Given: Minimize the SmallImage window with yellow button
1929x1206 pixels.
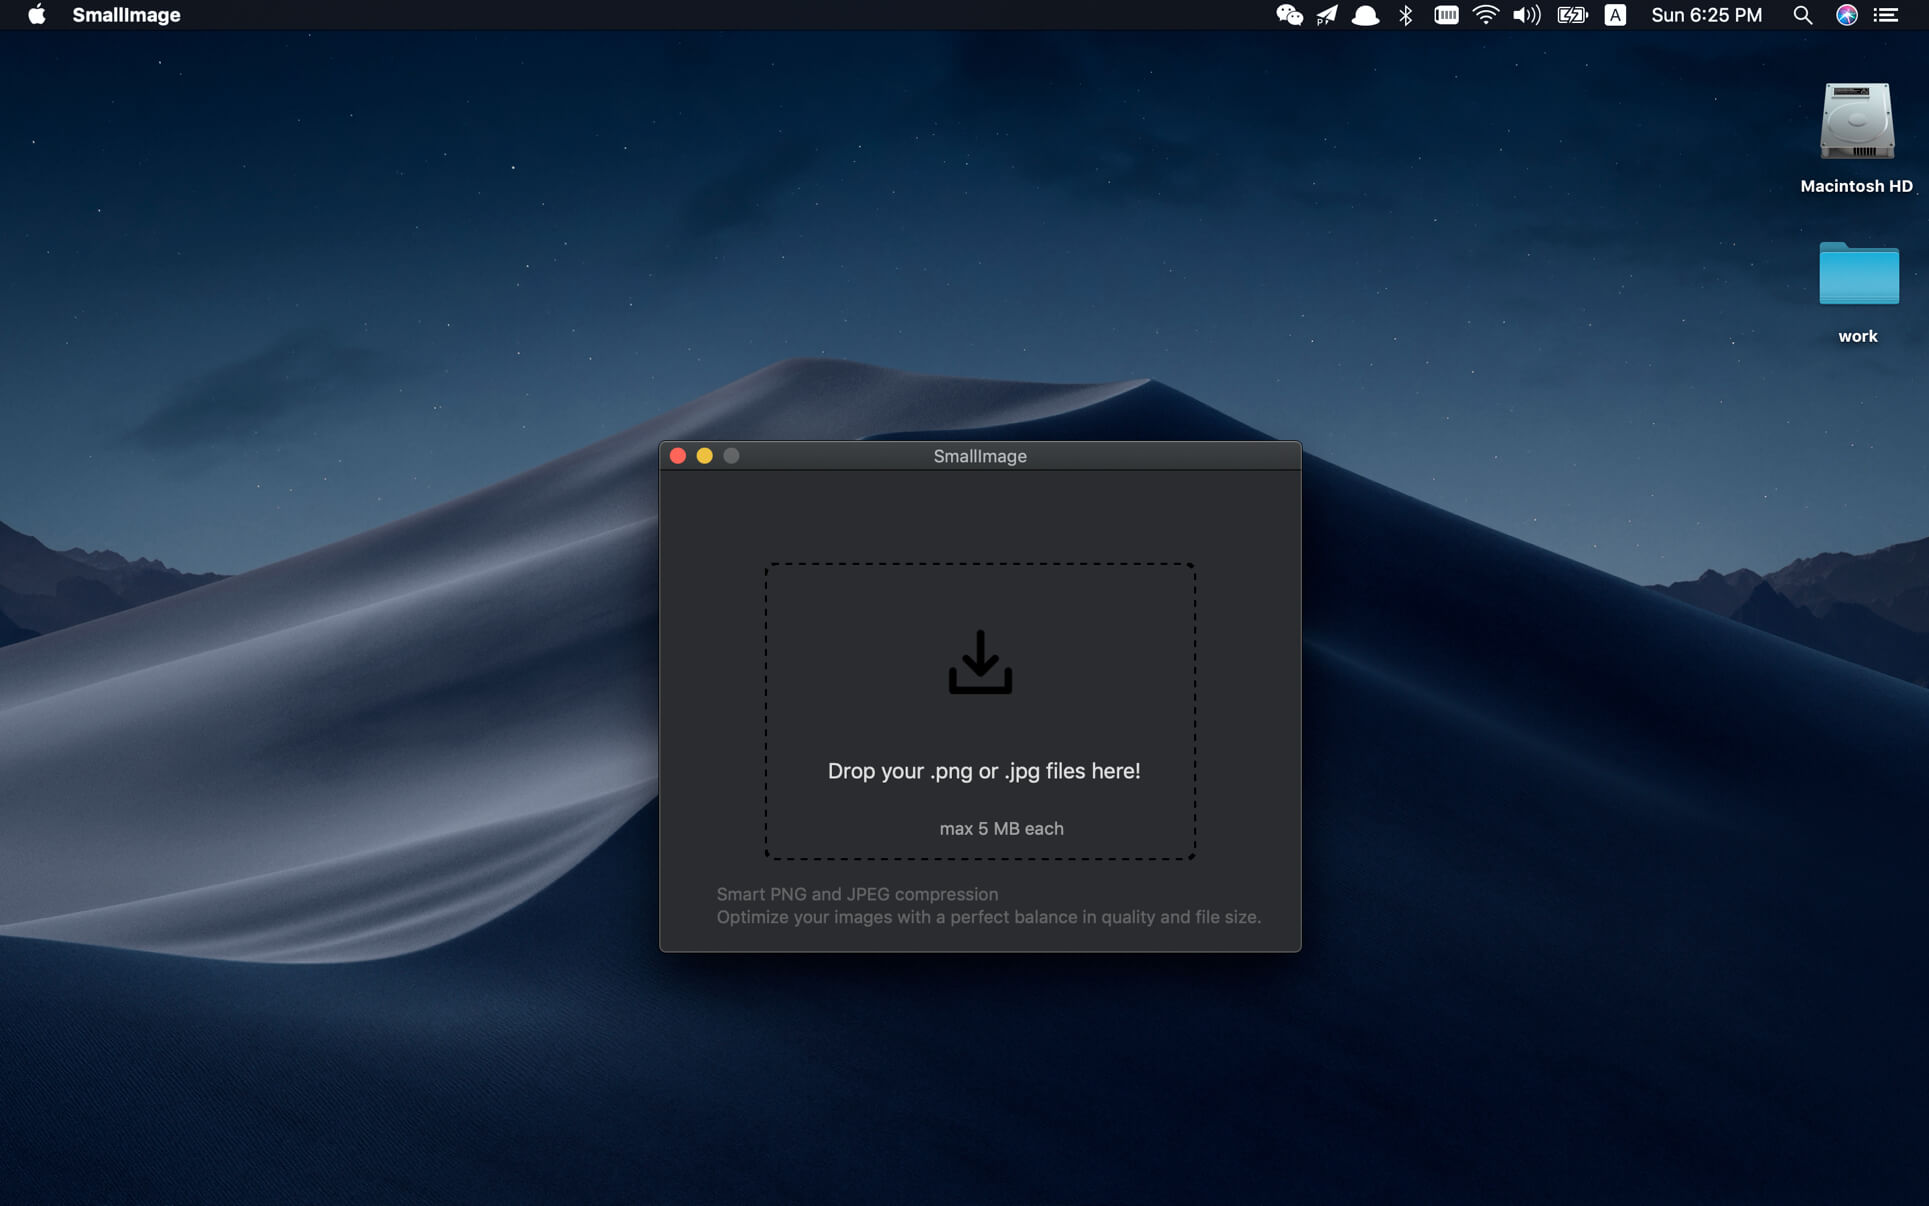Looking at the screenshot, I should 704,456.
